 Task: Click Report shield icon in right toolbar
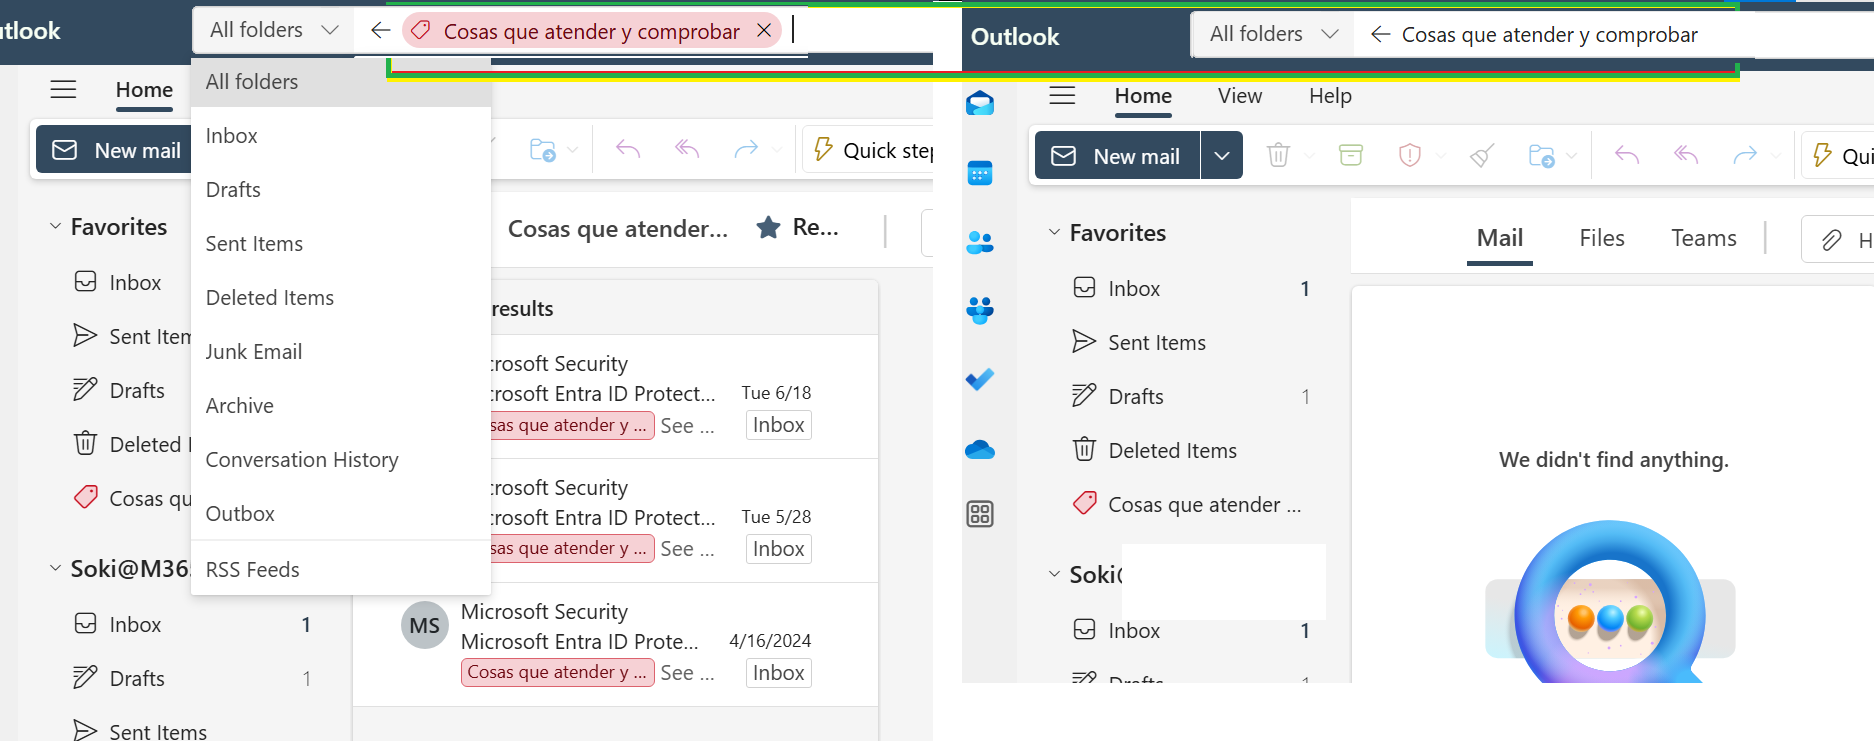[x=1410, y=155]
